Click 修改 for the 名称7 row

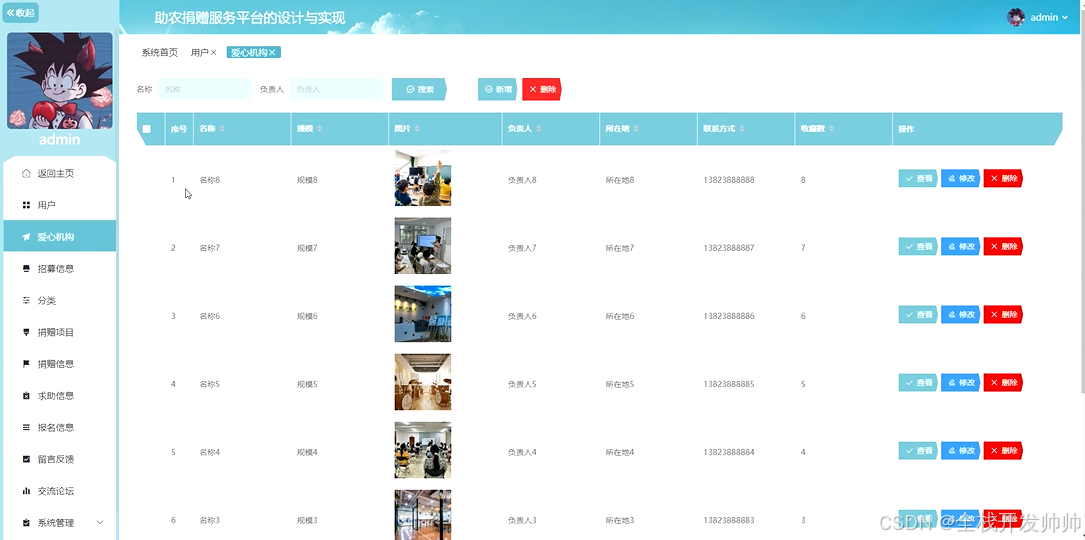(x=960, y=246)
